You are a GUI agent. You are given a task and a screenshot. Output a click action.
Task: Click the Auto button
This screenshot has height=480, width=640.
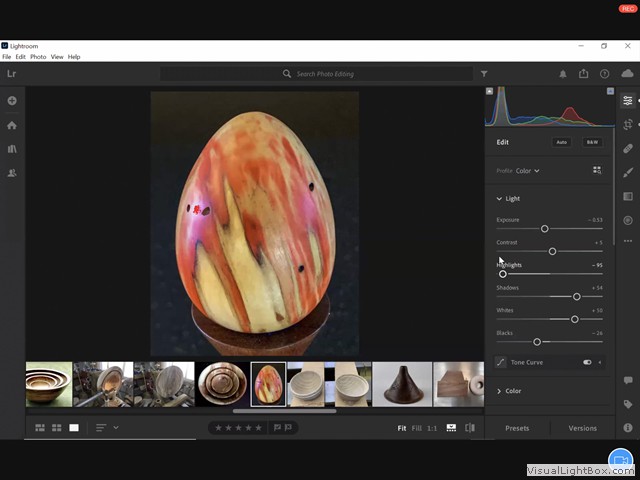pos(561,142)
